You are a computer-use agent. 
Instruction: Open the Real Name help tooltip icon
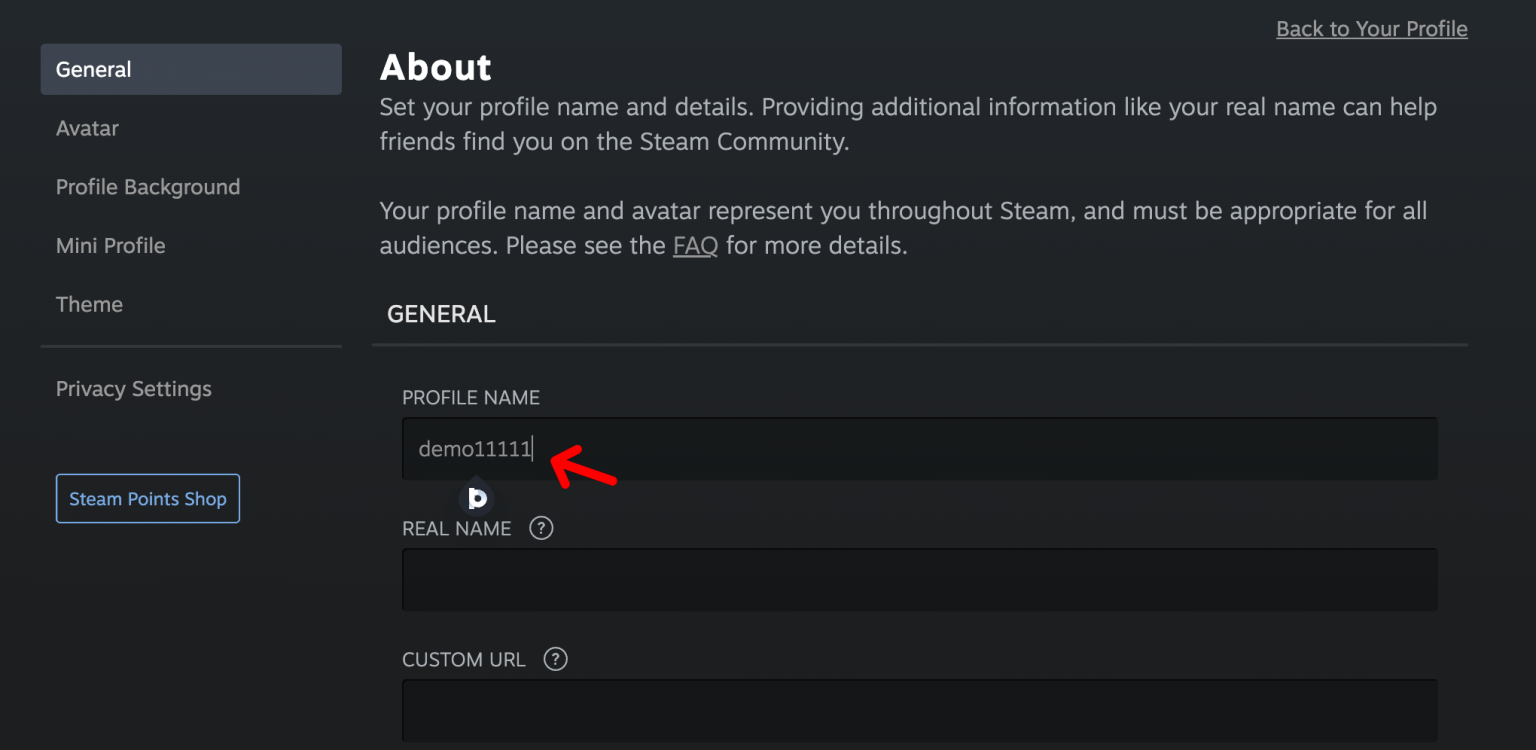pos(541,528)
